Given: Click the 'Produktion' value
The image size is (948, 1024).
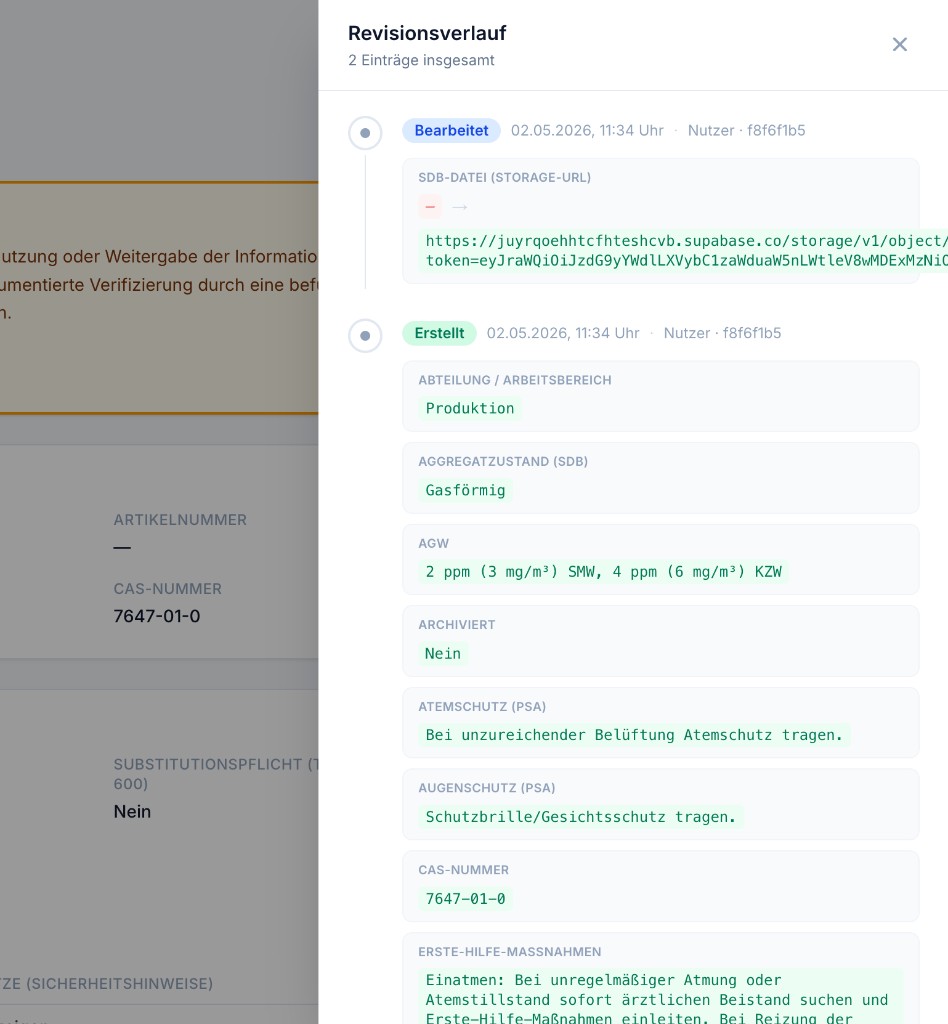Looking at the screenshot, I should coord(470,408).
